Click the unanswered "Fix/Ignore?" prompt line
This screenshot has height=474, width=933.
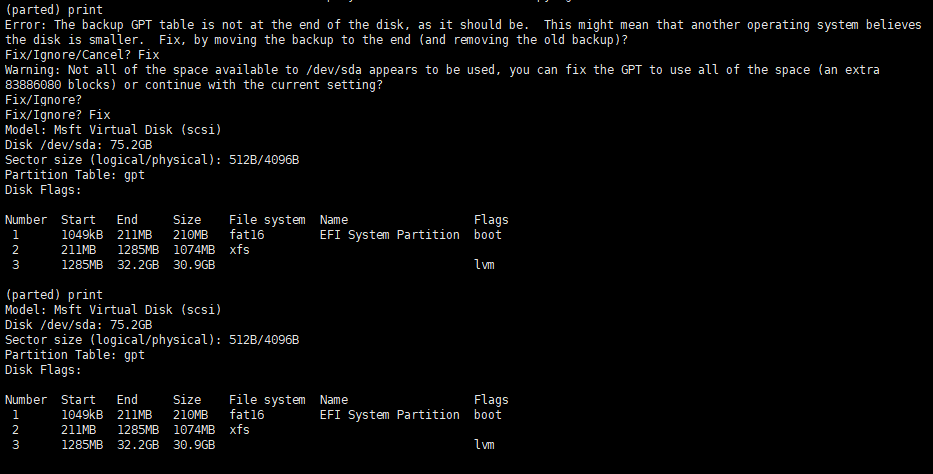click(44, 100)
